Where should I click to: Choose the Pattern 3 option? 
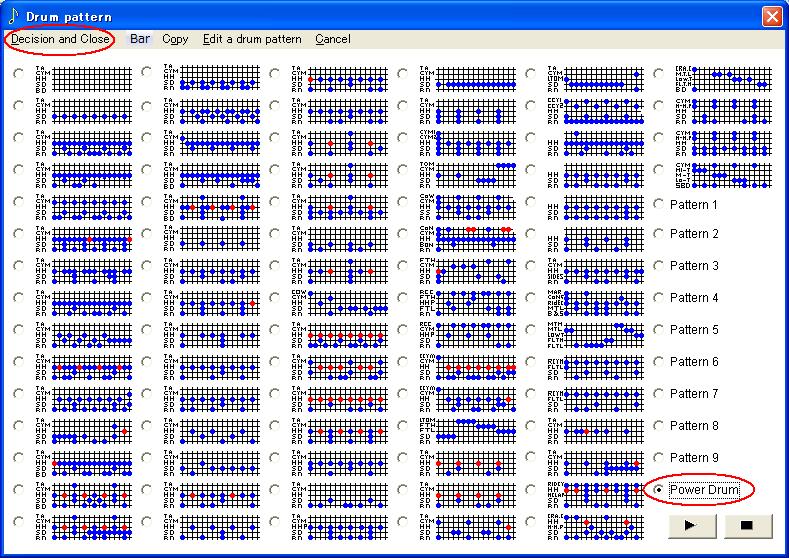658,266
